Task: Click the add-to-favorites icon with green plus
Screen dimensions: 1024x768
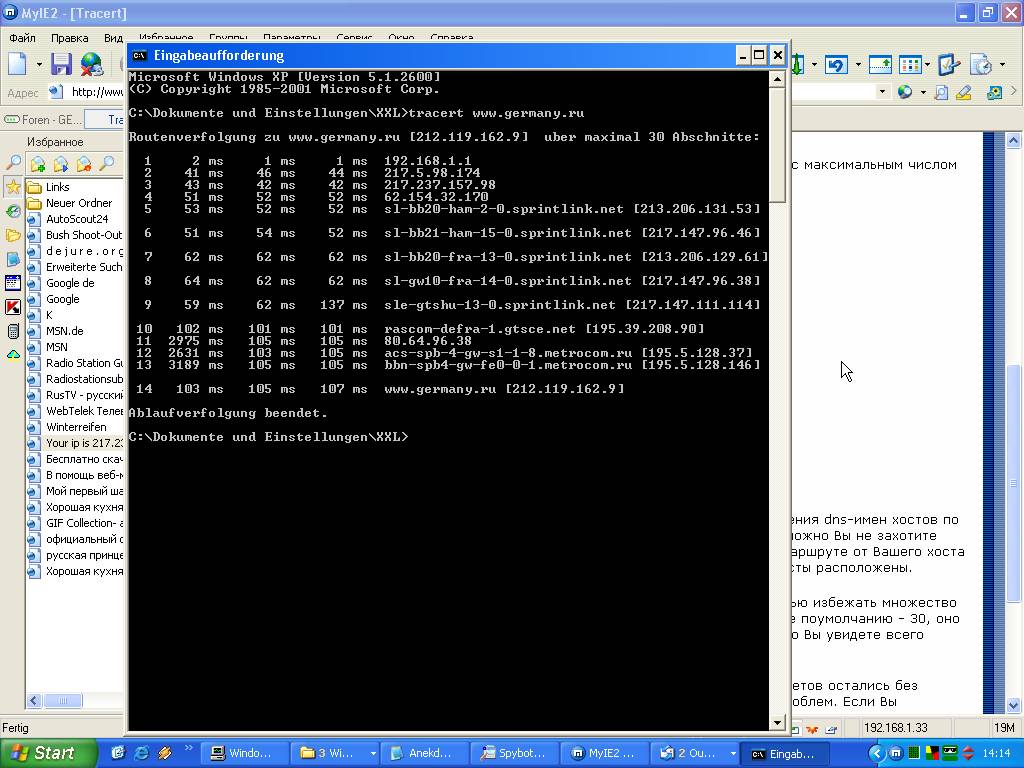Action: pos(38,164)
